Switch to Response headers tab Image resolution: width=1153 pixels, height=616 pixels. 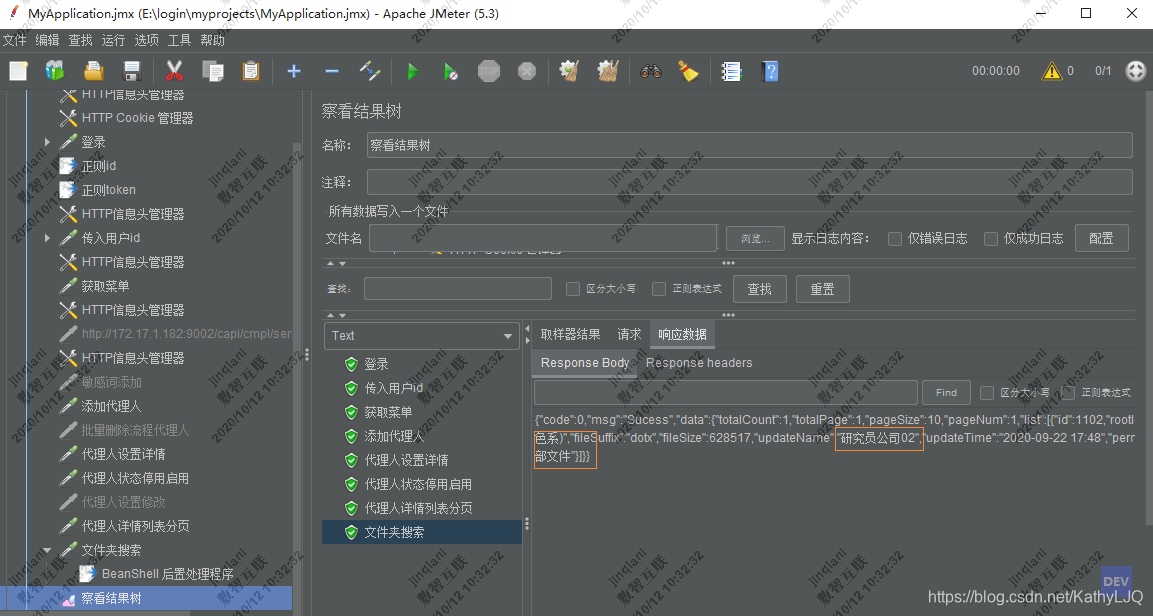click(x=699, y=363)
